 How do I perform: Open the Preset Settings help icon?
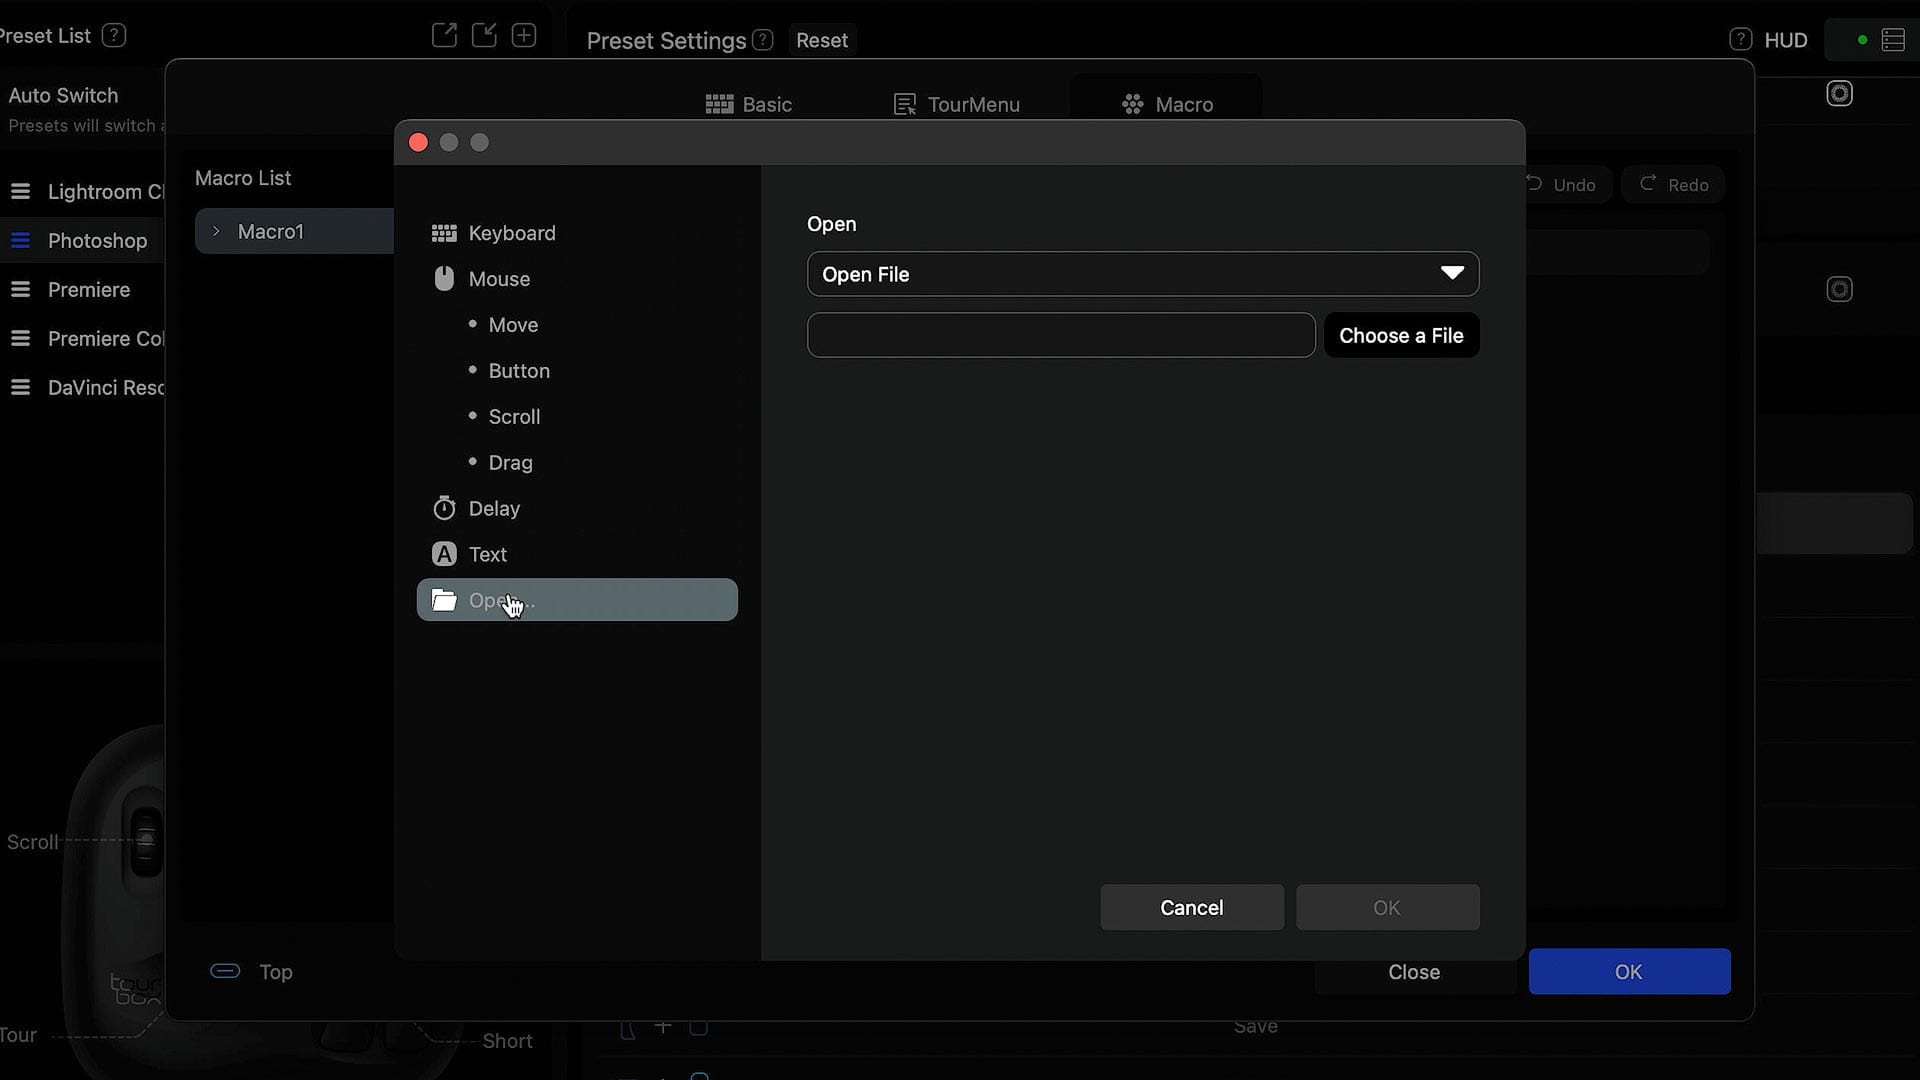[762, 39]
